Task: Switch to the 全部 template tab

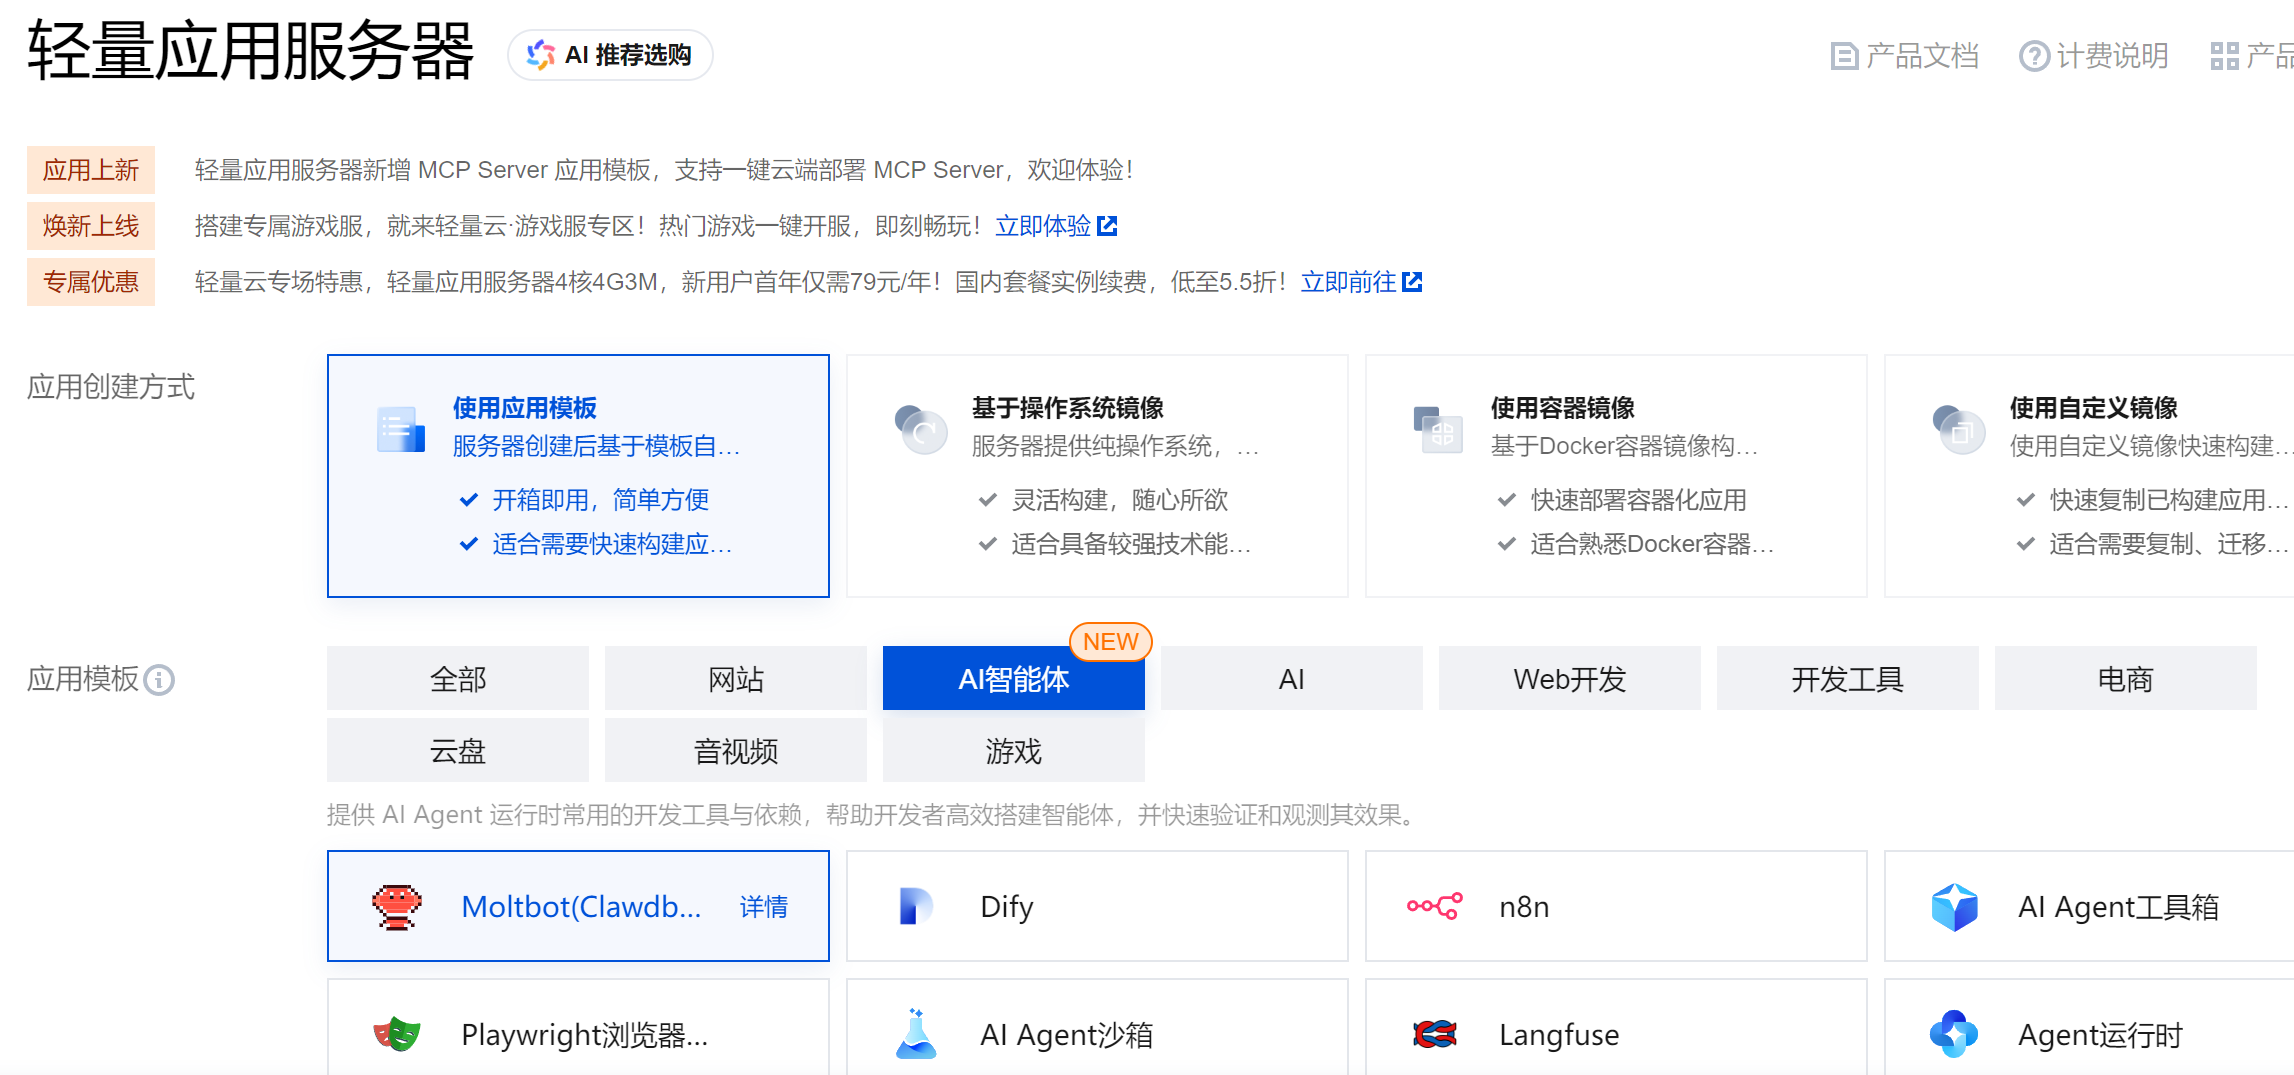Action: coord(458,679)
